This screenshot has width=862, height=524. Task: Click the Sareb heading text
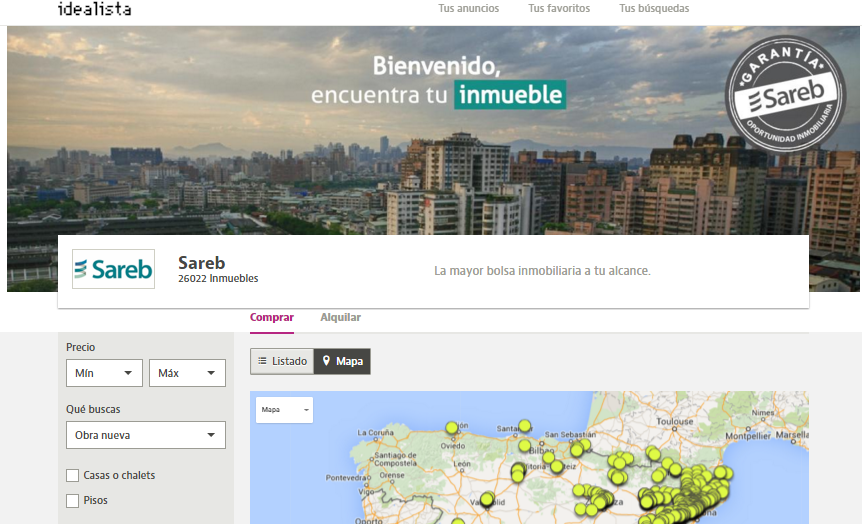(201, 262)
